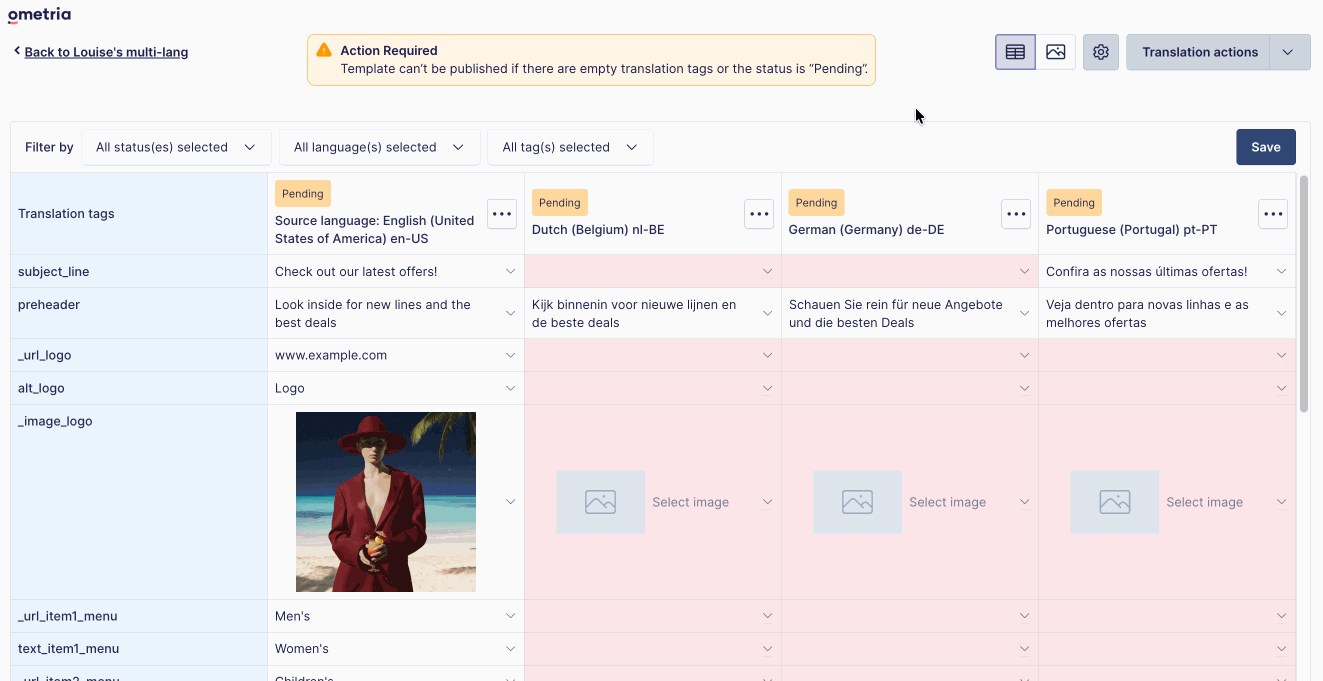This screenshot has width=1323, height=681.
Task: Expand Dutch Select image chevron
Action: 767,502
